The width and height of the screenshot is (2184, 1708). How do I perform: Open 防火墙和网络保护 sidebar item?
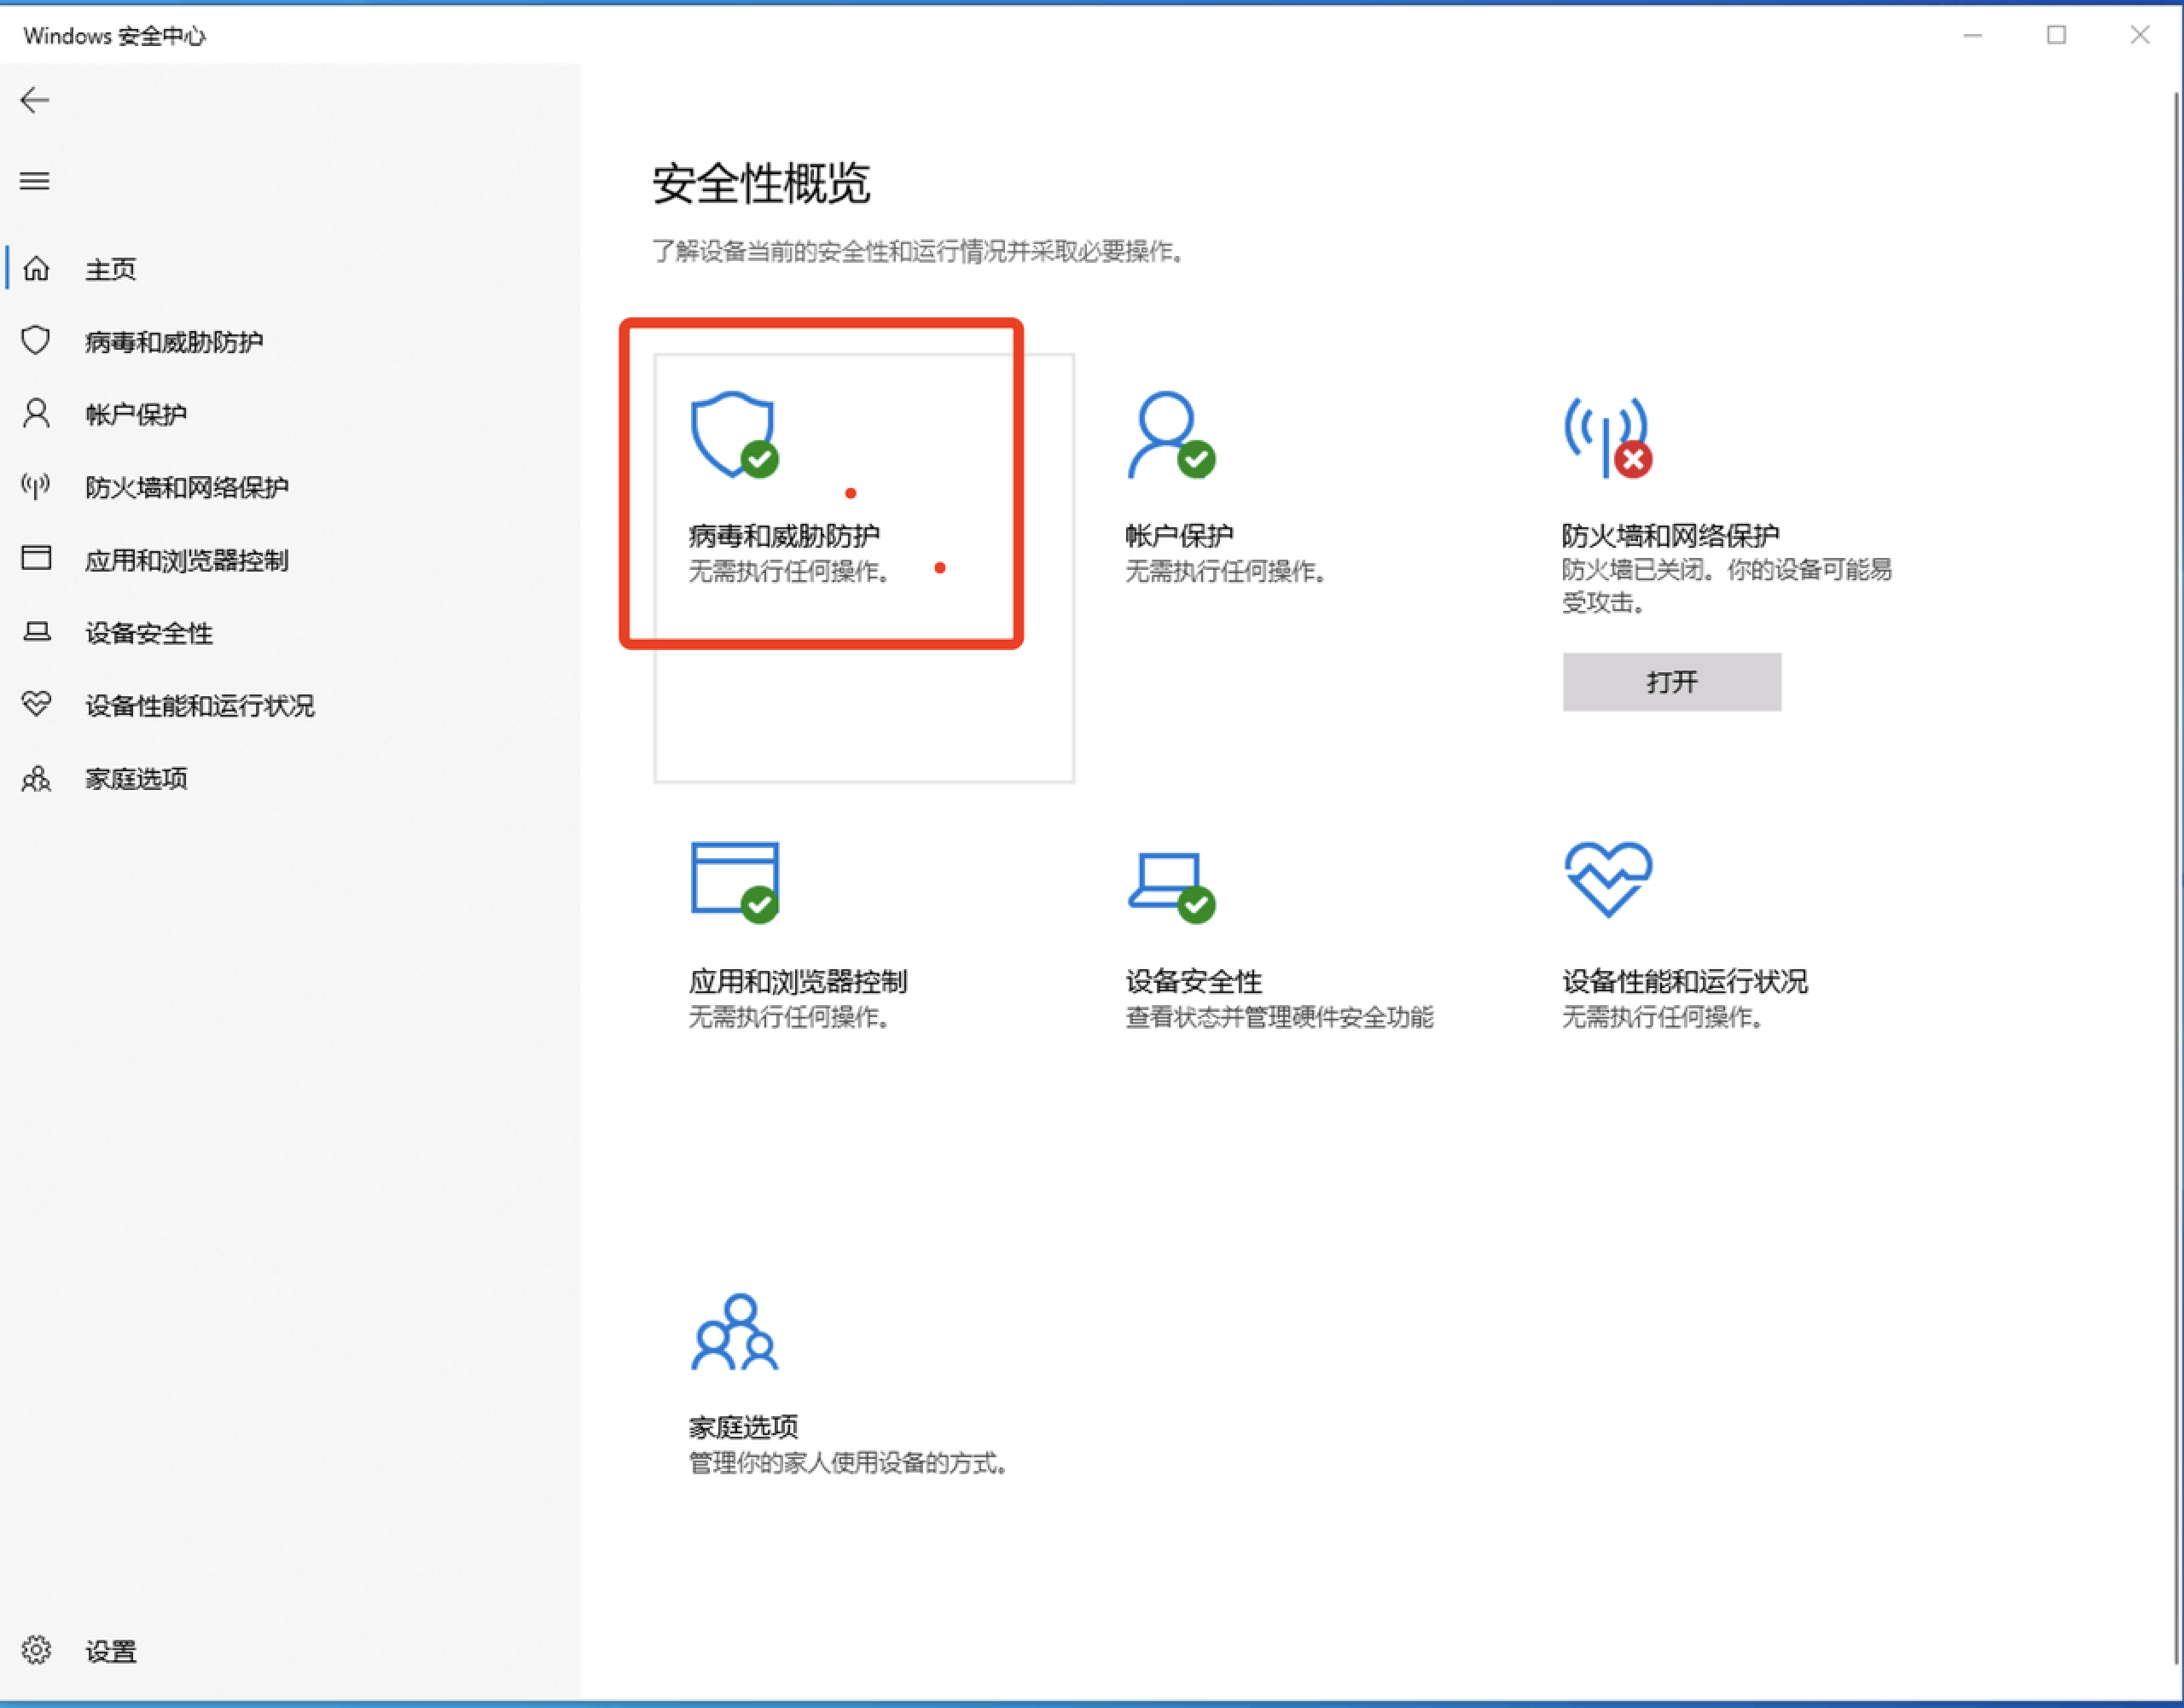coord(290,487)
